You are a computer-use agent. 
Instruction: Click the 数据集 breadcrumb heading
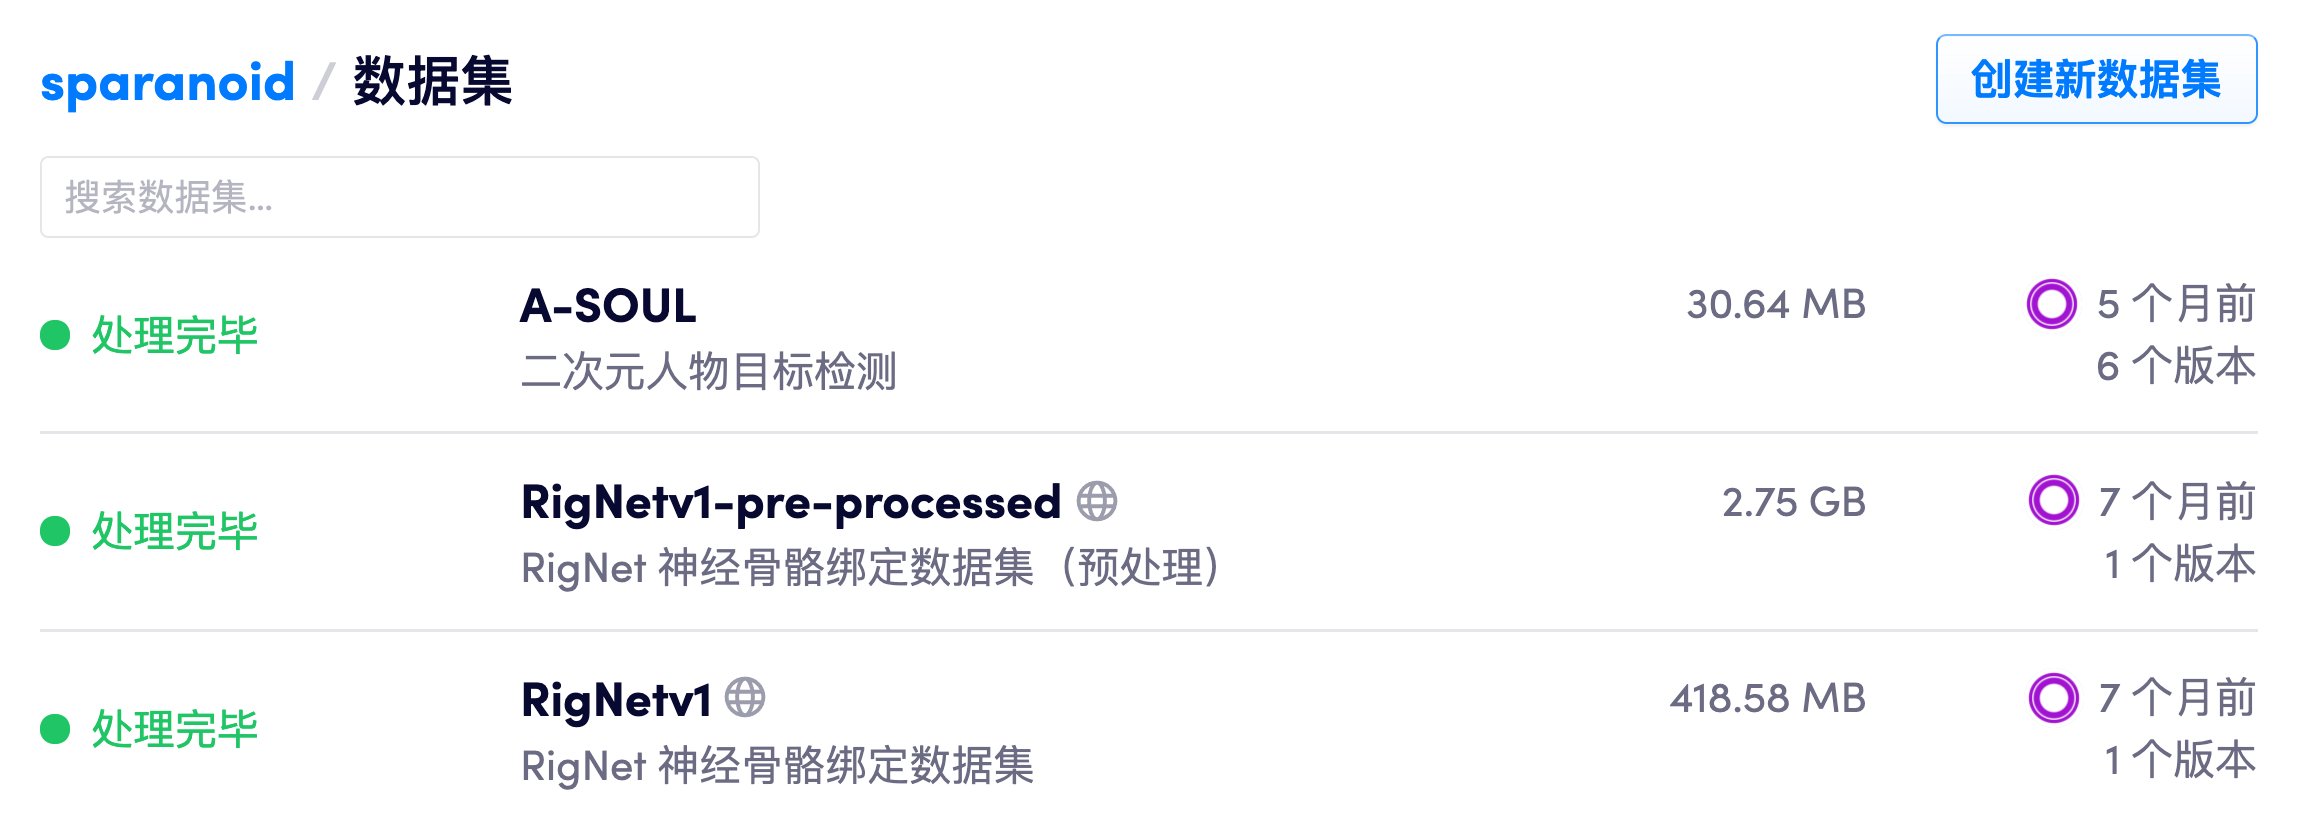[x=432, y=82]
